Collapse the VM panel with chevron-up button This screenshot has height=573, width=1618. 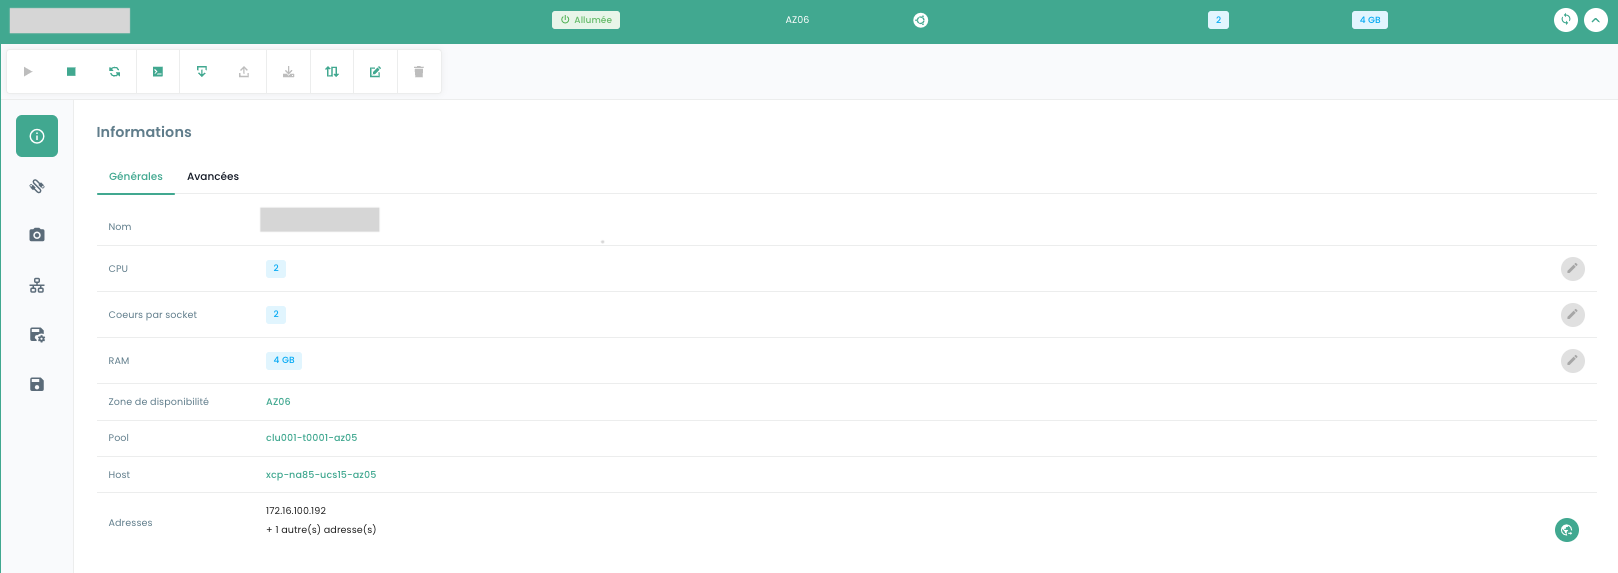point(1595,20)
